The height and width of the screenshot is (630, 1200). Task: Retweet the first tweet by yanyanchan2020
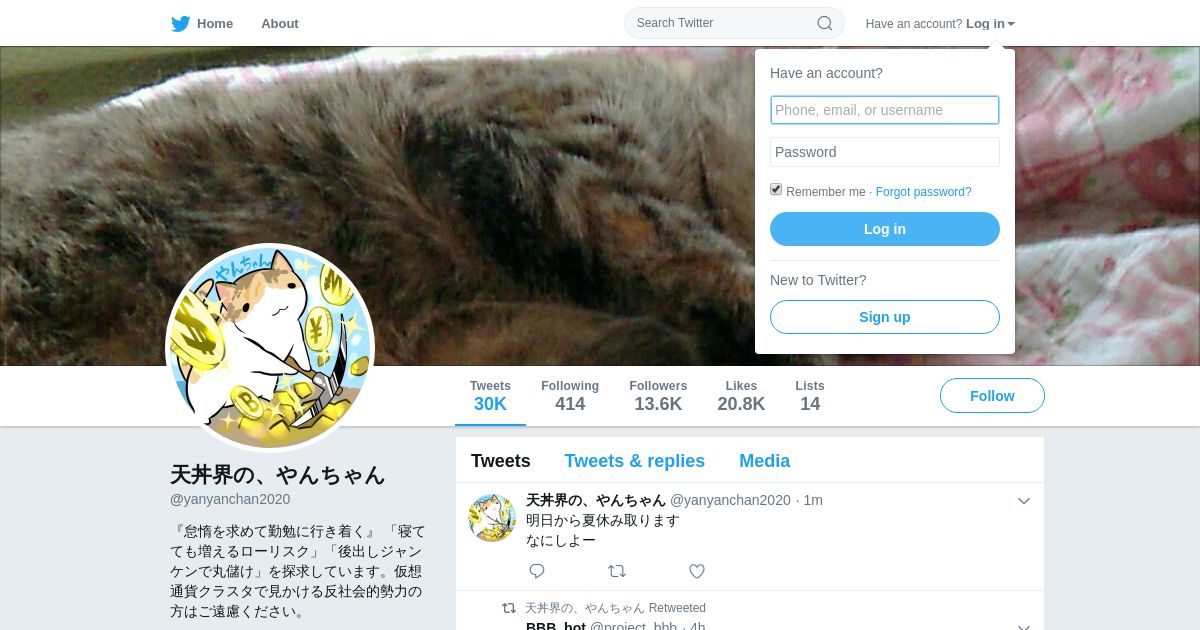pyautogui.click(x=617, y=571)
